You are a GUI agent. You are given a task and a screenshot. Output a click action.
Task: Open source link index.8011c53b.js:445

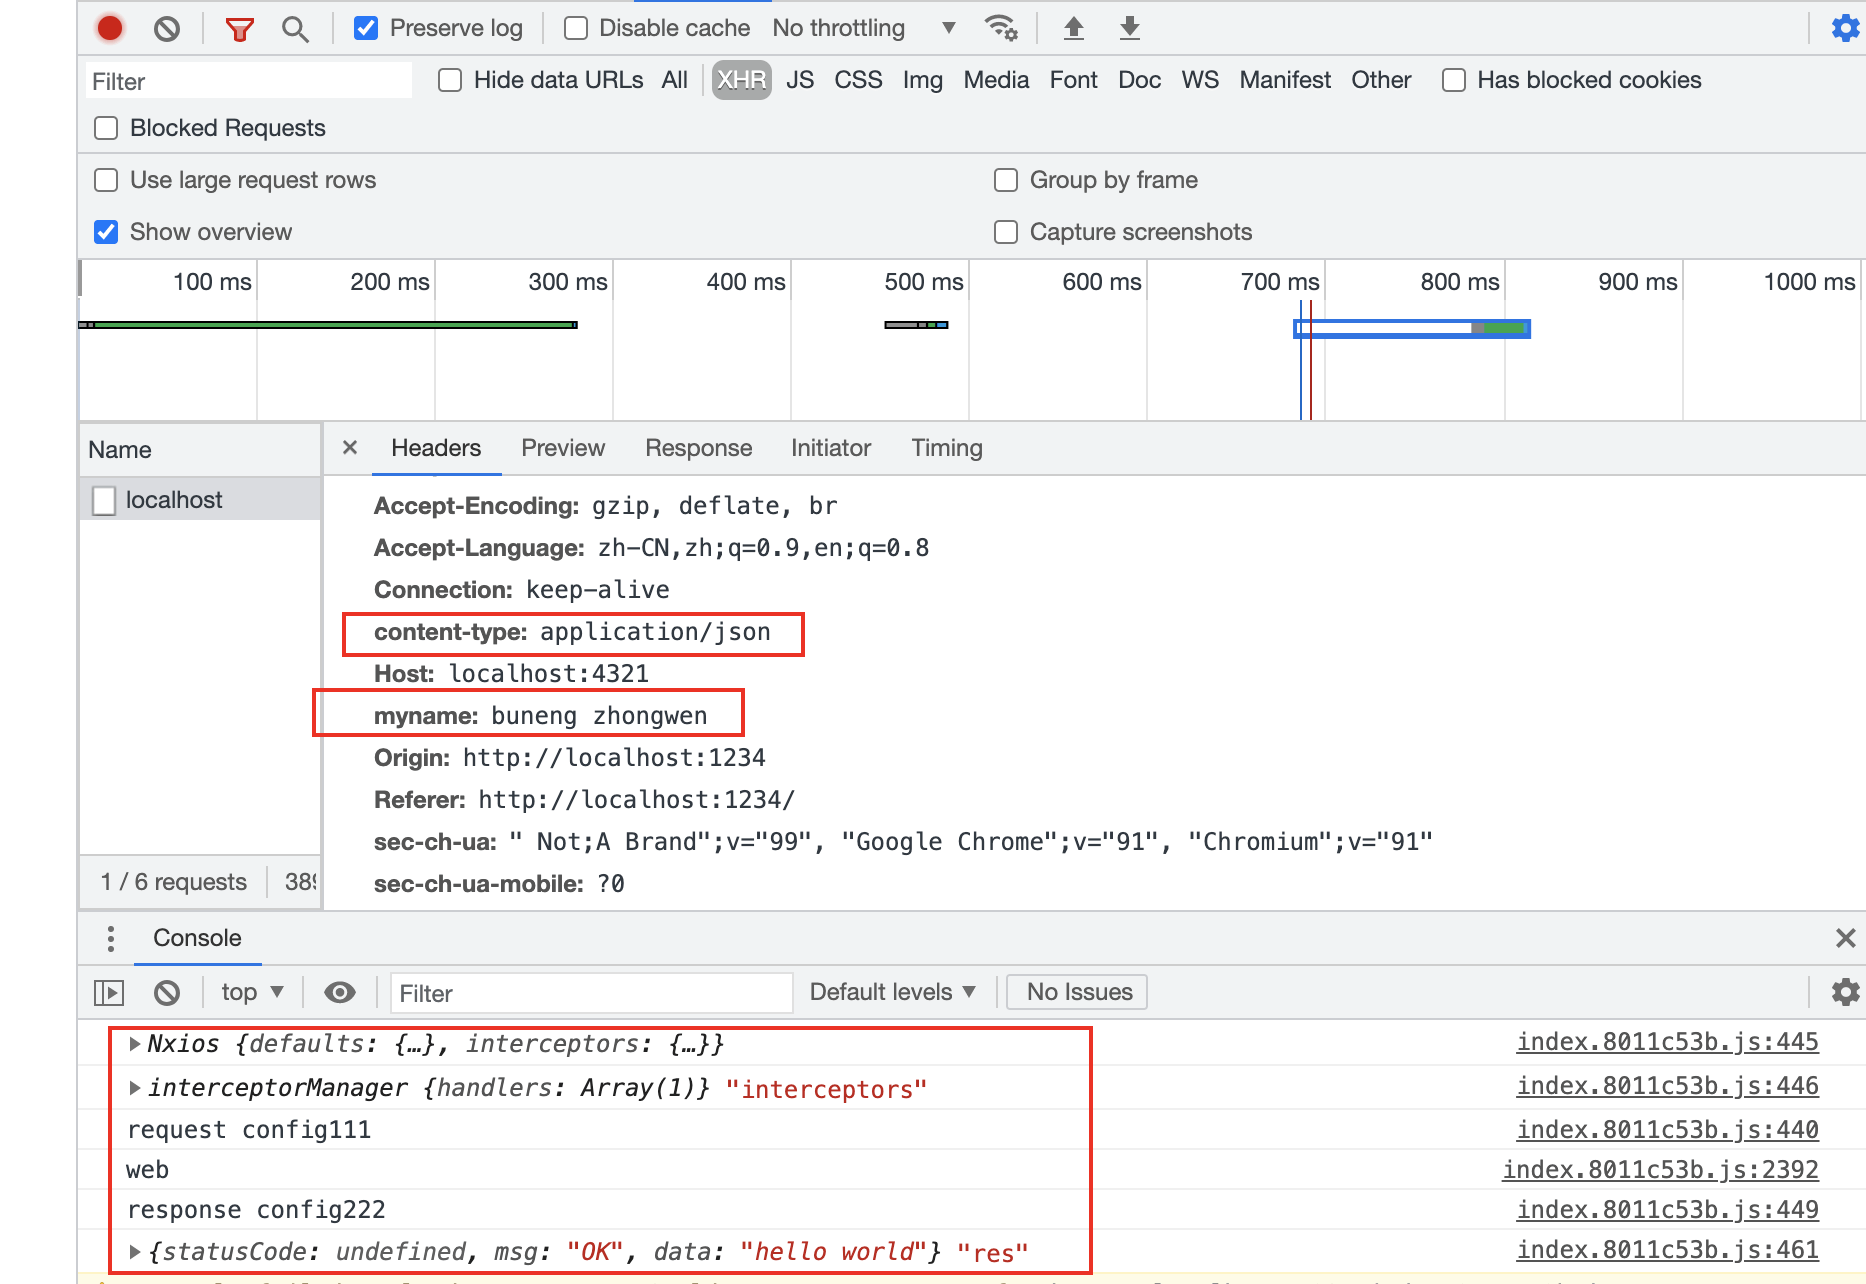[1667, 1042]
